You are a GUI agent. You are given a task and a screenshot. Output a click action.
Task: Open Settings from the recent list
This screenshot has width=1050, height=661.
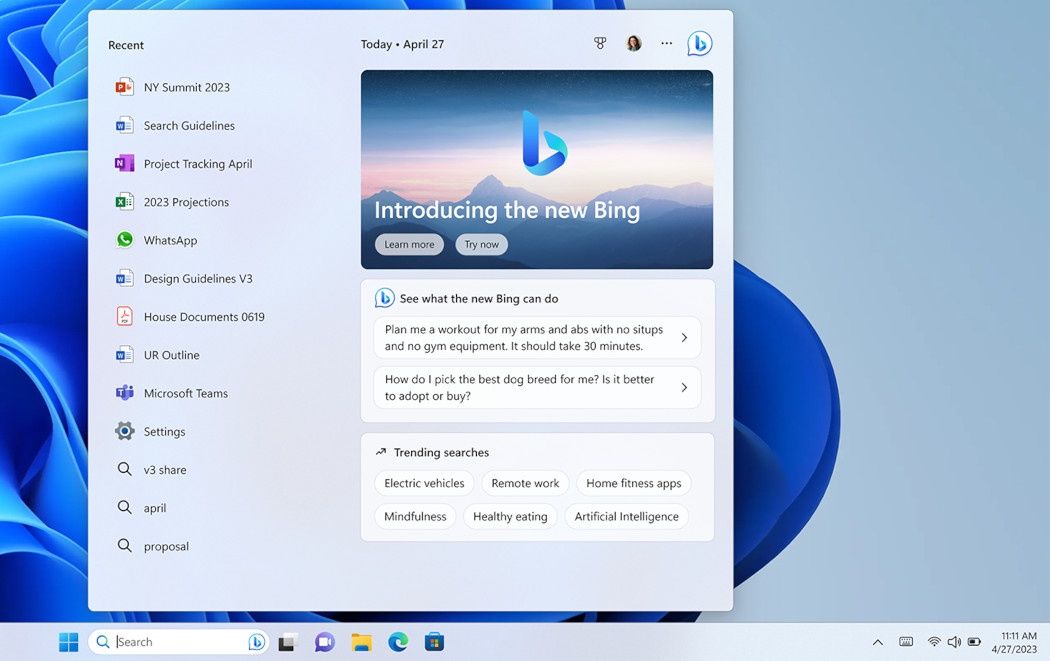coord(150,431)
